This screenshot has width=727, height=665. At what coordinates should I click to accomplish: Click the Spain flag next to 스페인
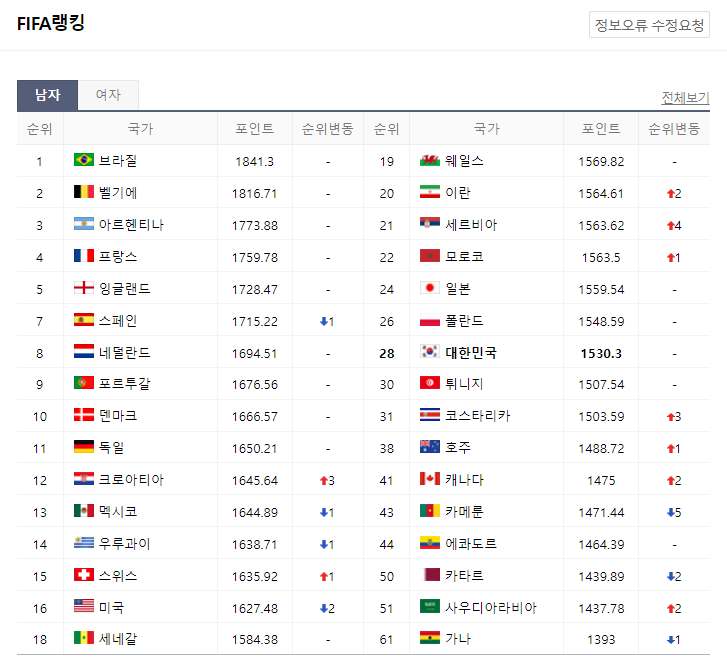coord(84,320)
